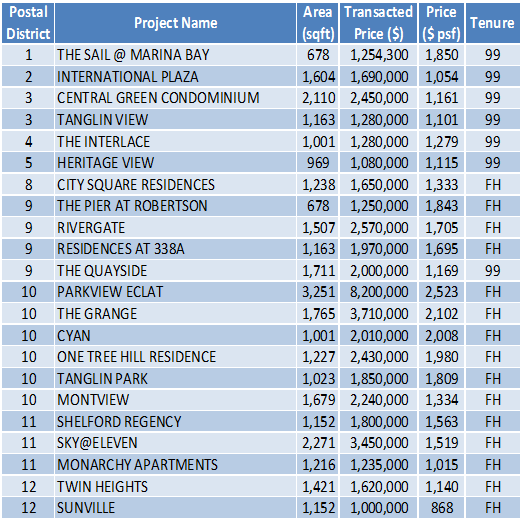Select the INTERNATIONAL PLAZA project cell
The height and width of the screenshot is (521, 523).
point(175,76)
